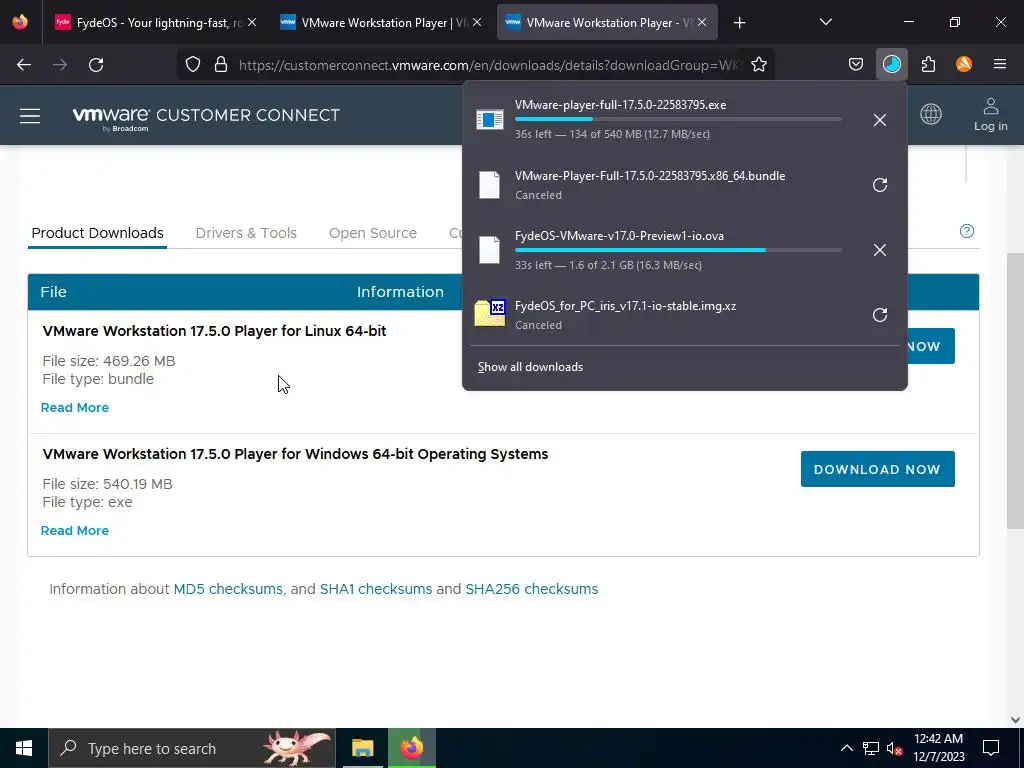Close the FydeOS tab

(252, 23)
